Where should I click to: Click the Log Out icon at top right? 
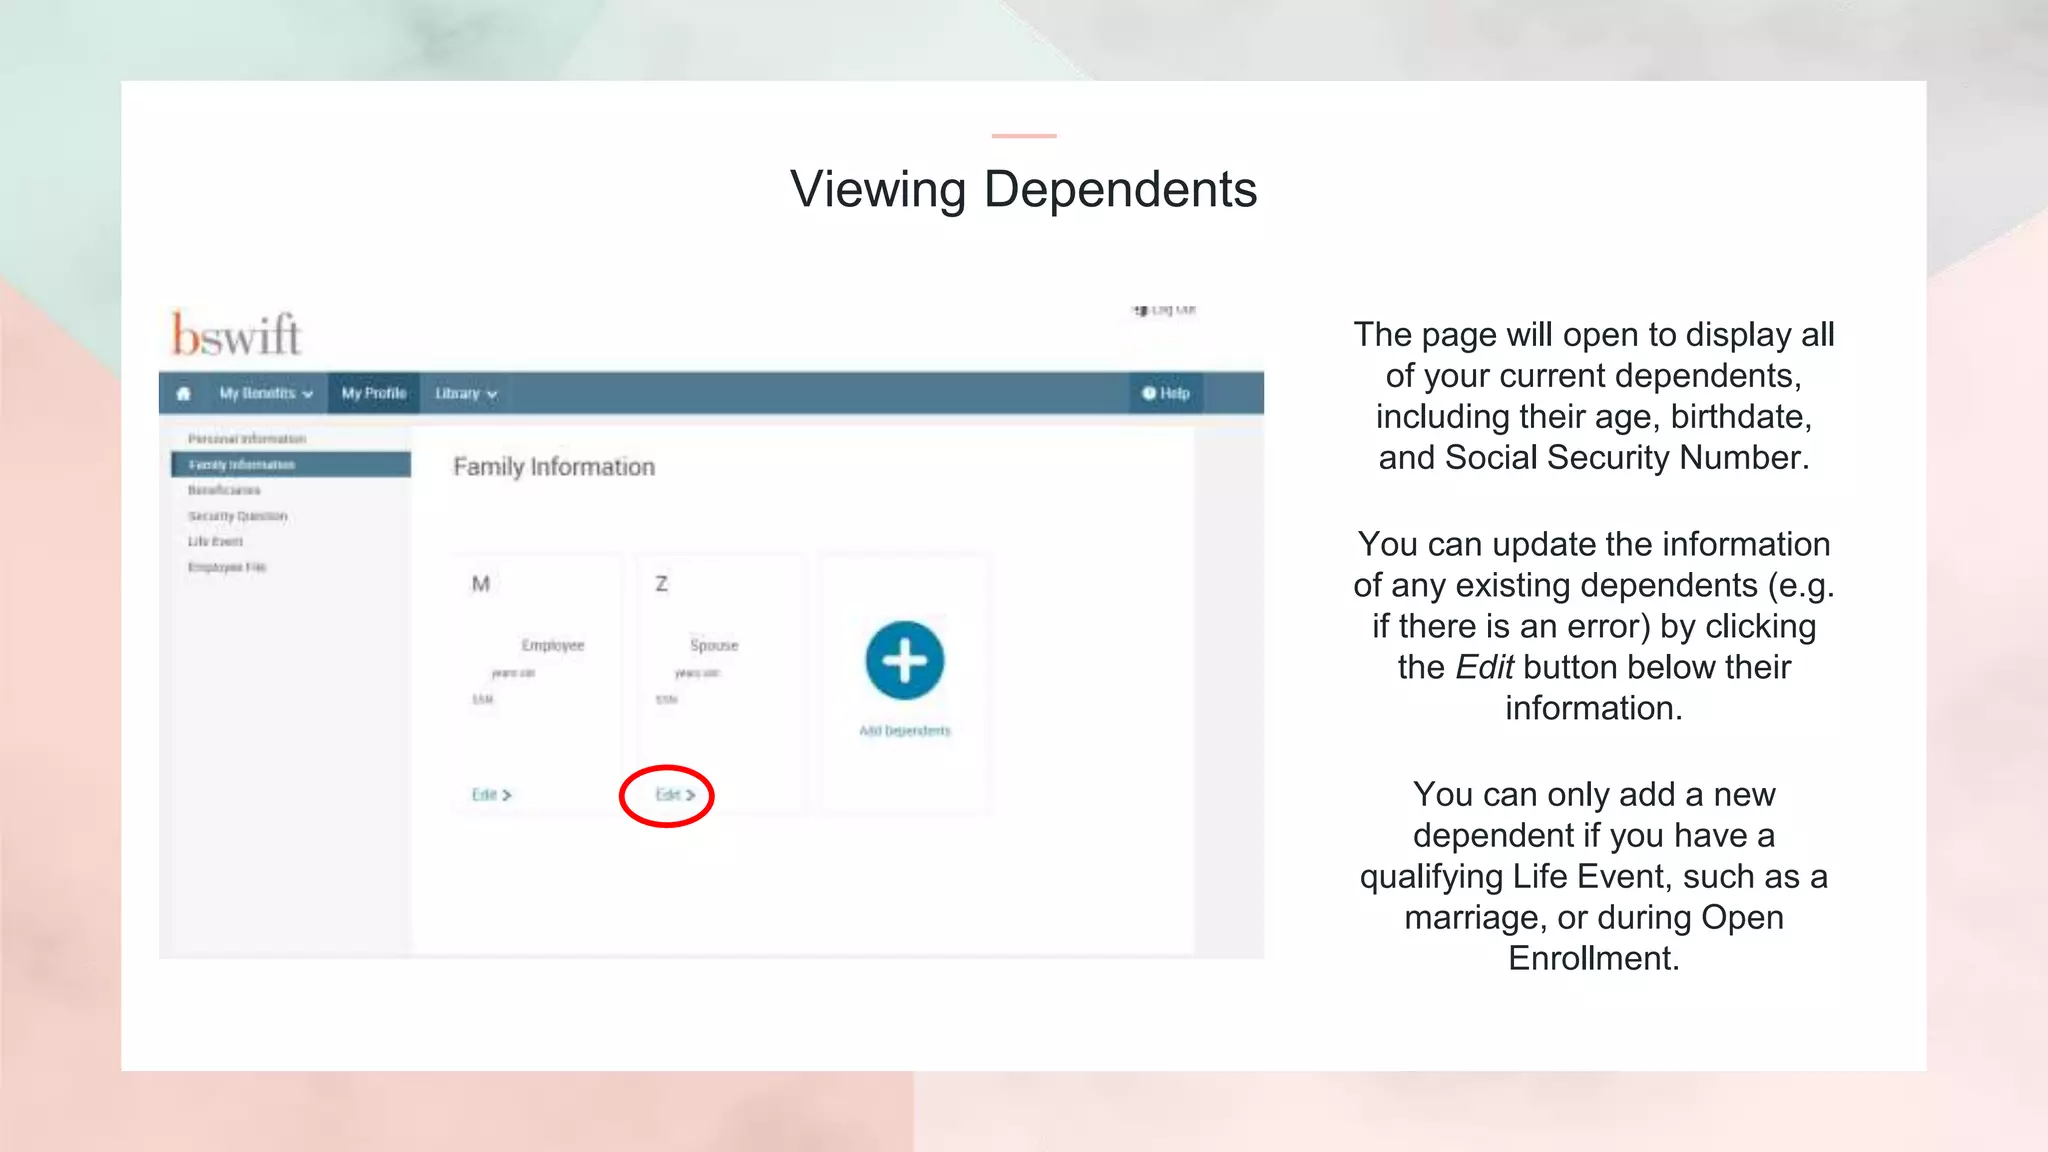(1141, 310)
